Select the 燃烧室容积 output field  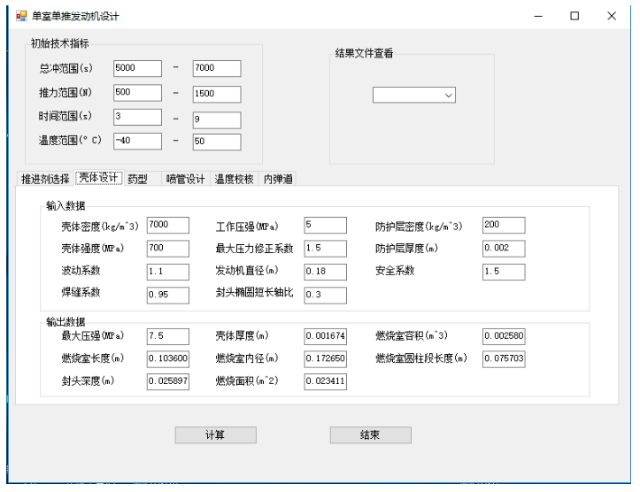coord(503,335)
